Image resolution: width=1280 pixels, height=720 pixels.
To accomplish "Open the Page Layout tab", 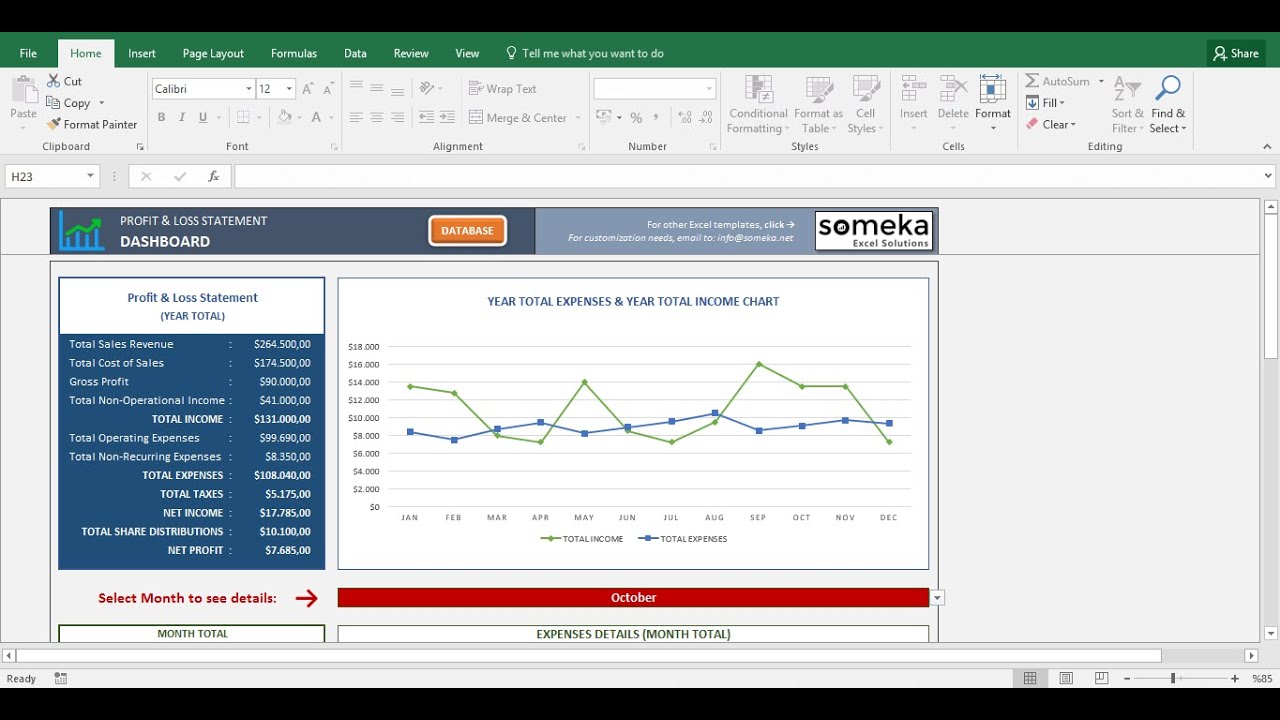I will tap(213, 53).
